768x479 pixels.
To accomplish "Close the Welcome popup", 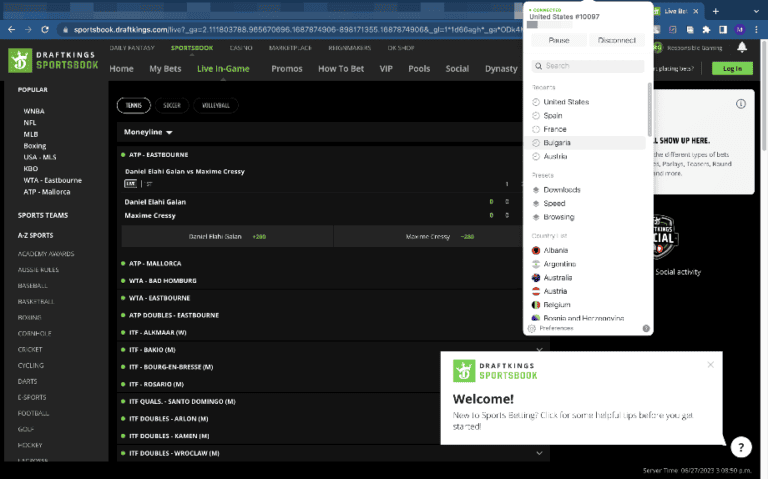I will pyautogui.click(x=710, y=364).
